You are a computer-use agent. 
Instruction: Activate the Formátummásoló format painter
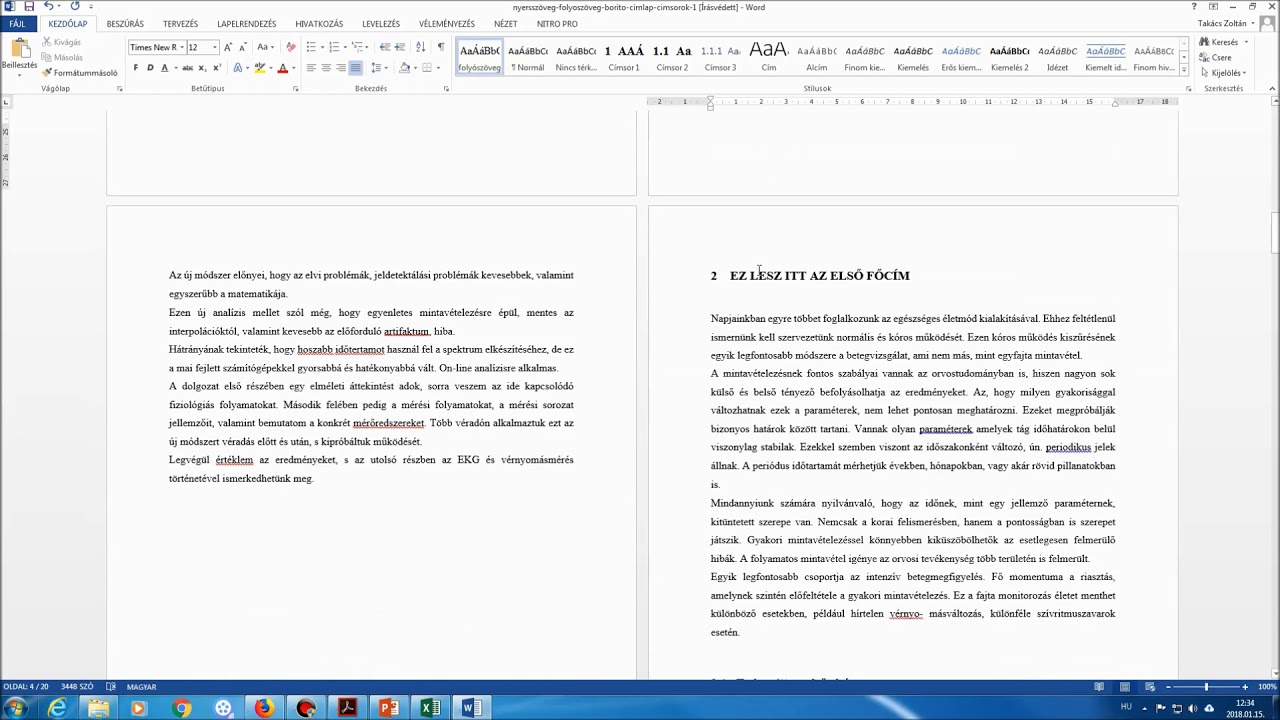[x=80, y=72]
